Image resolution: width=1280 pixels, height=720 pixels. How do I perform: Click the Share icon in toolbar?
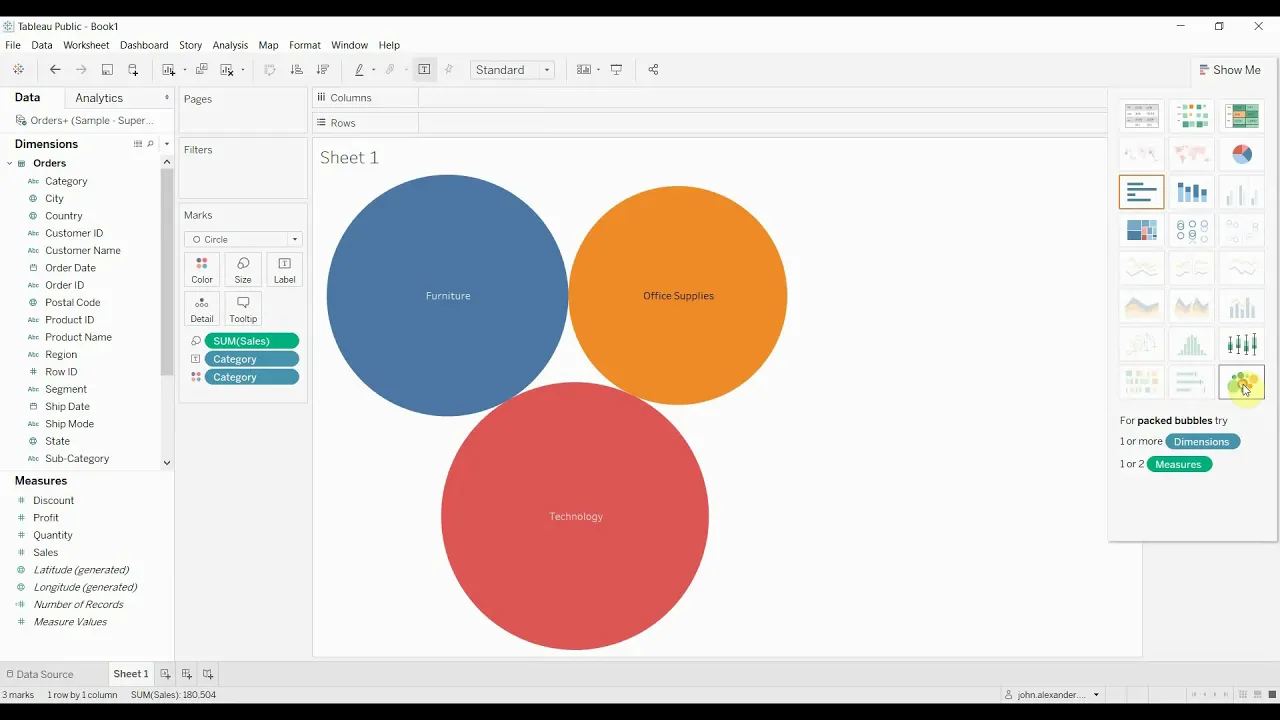[x=653, y=70]
